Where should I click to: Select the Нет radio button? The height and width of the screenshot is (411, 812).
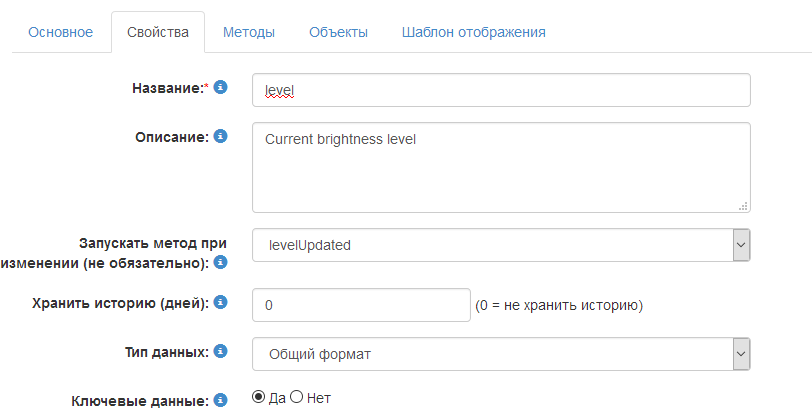[297, 397]
